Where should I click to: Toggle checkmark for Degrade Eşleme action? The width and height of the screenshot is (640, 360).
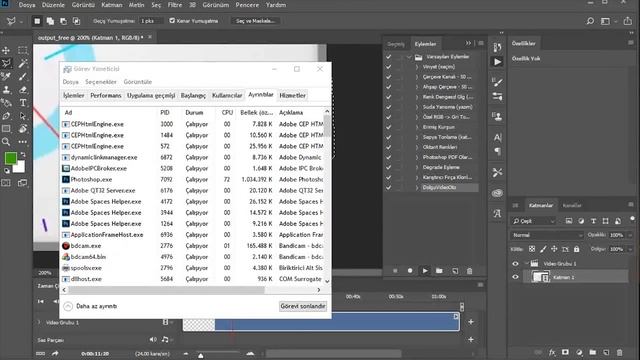tap(389, 167)
